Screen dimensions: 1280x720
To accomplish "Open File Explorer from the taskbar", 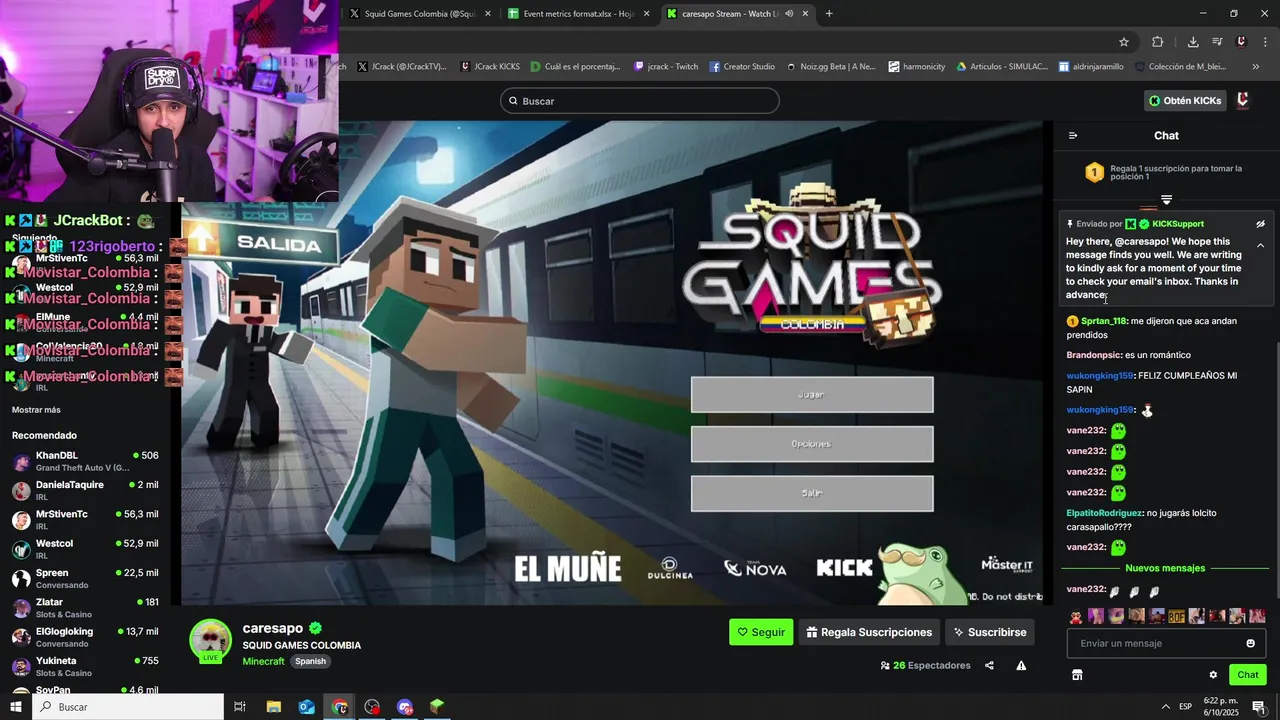I will point(273,707).
